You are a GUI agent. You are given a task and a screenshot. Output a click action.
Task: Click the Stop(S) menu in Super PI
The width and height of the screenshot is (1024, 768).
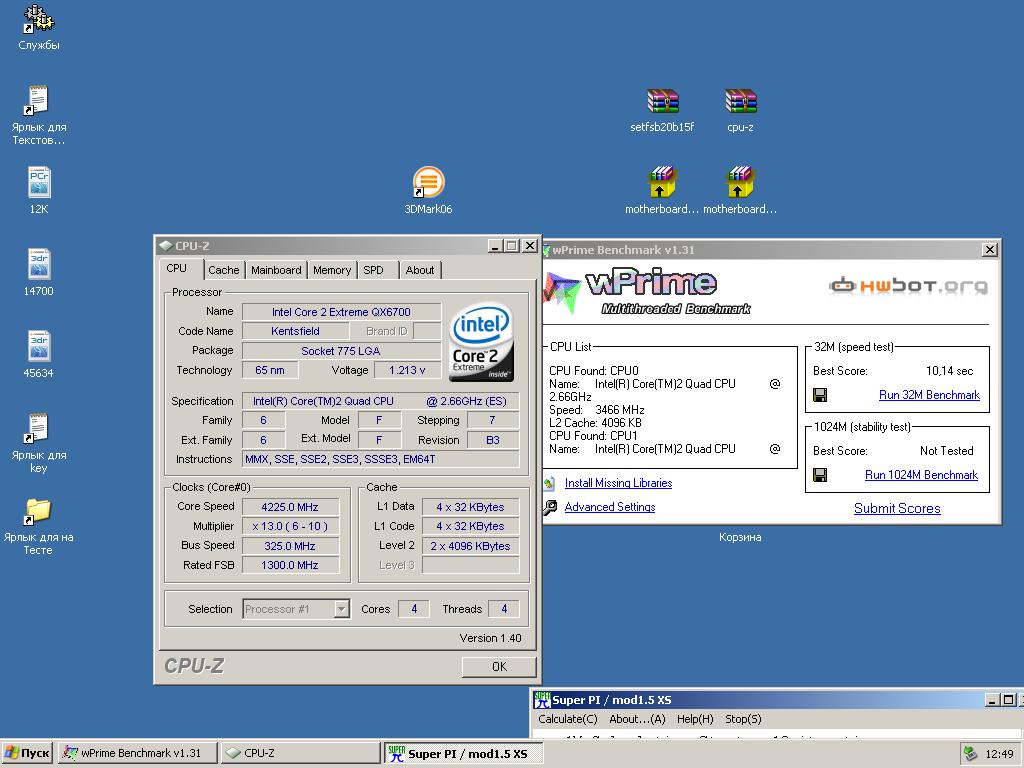click(743, 719)
